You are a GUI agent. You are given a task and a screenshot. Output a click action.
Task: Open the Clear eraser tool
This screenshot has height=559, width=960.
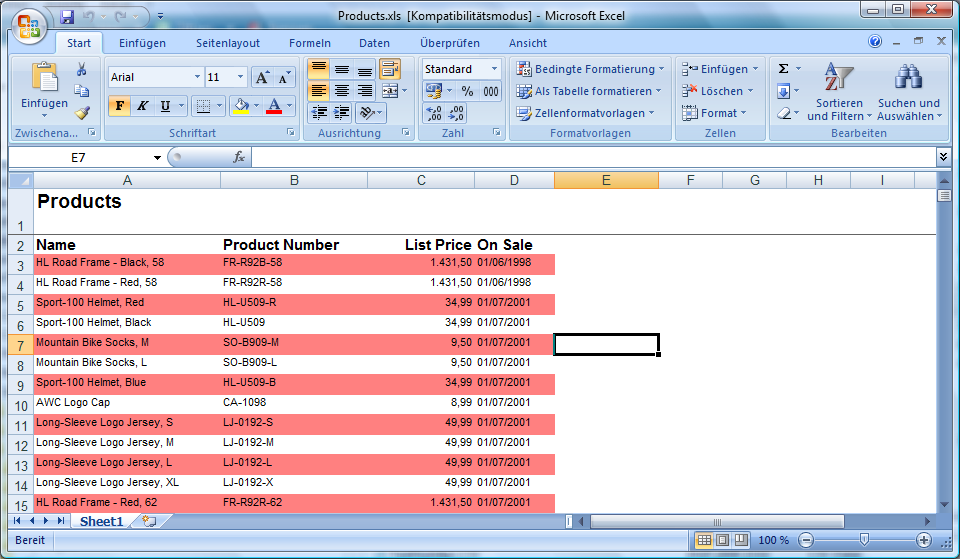point(783,113)
